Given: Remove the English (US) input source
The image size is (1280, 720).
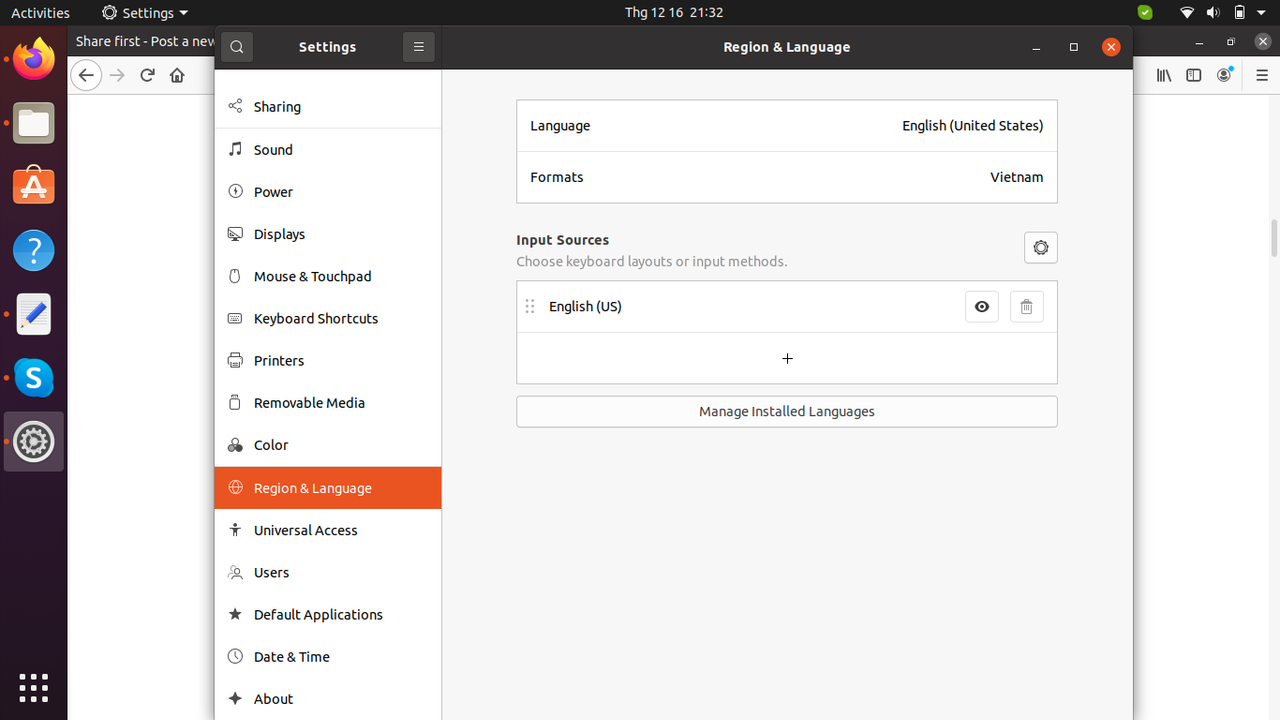Looking at the screenshot, I should coord(1026,307).
